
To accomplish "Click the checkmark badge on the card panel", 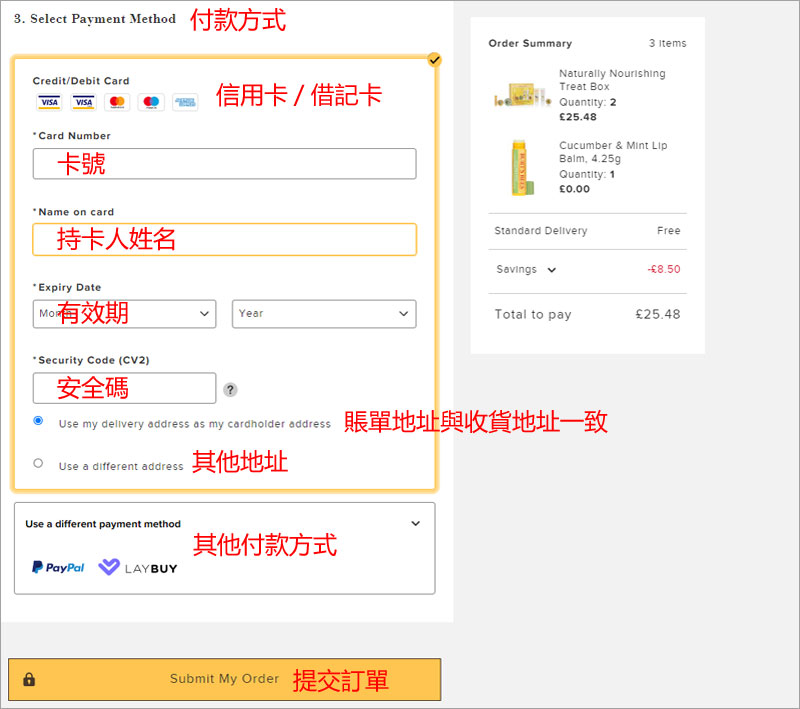I will tap(433, 60).
